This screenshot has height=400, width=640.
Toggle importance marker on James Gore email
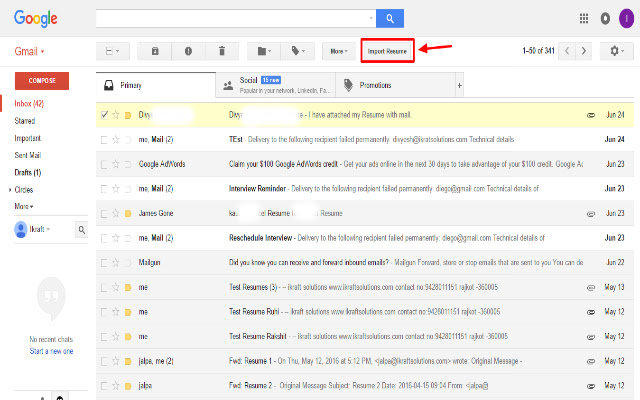click(128, 213)
